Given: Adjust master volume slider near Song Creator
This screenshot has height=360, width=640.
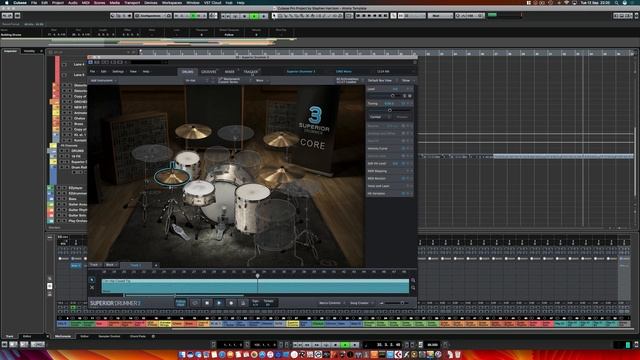Looking at the screenshot, I should (402, 303).
